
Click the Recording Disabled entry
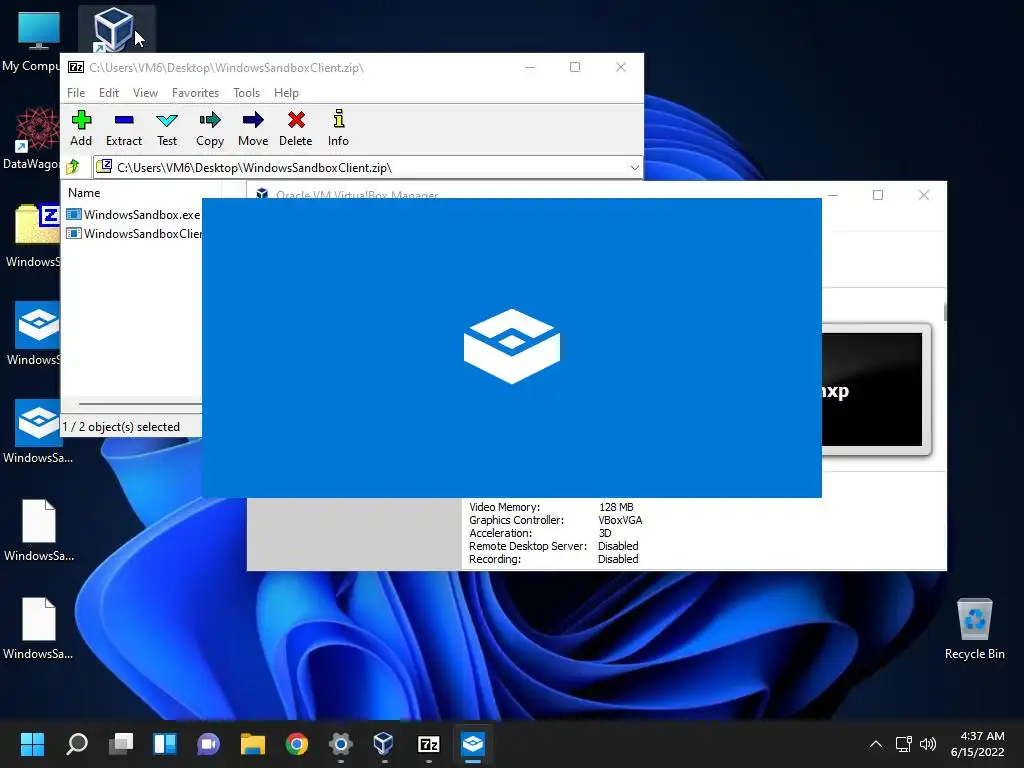pos(553,559)
